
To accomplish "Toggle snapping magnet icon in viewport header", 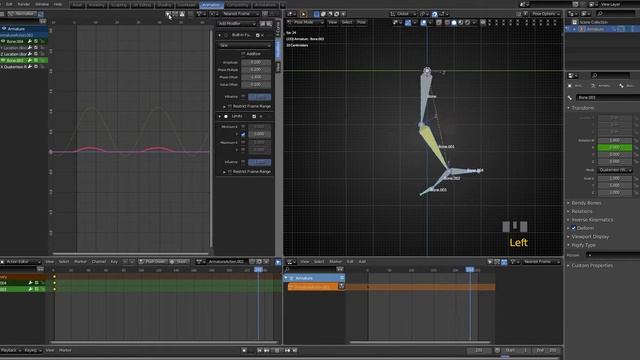I will (x=434, y=14).
